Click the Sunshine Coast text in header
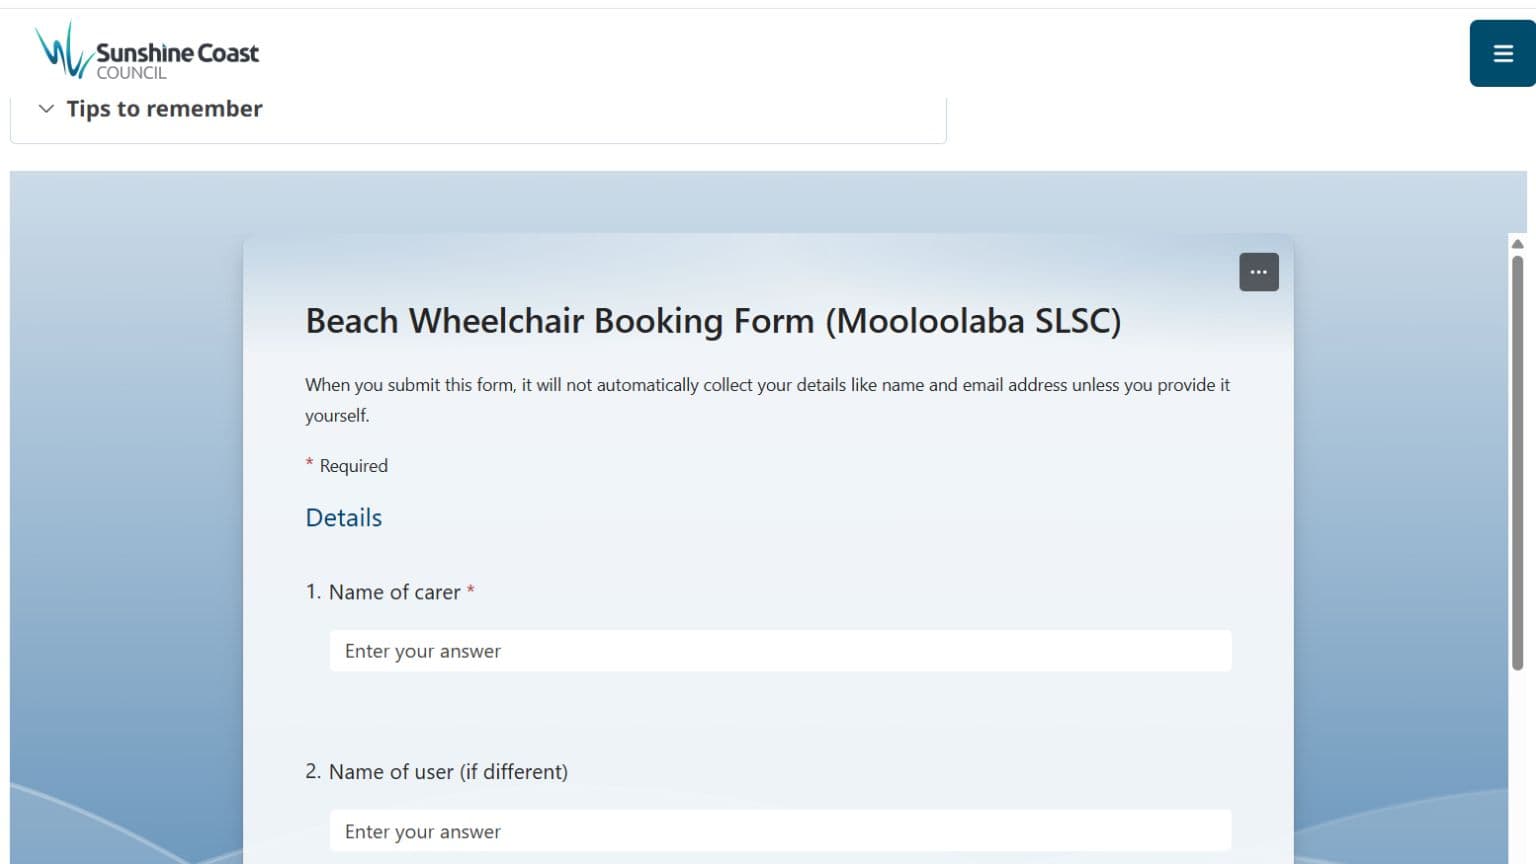1536x864 pixels. point(177,52)
